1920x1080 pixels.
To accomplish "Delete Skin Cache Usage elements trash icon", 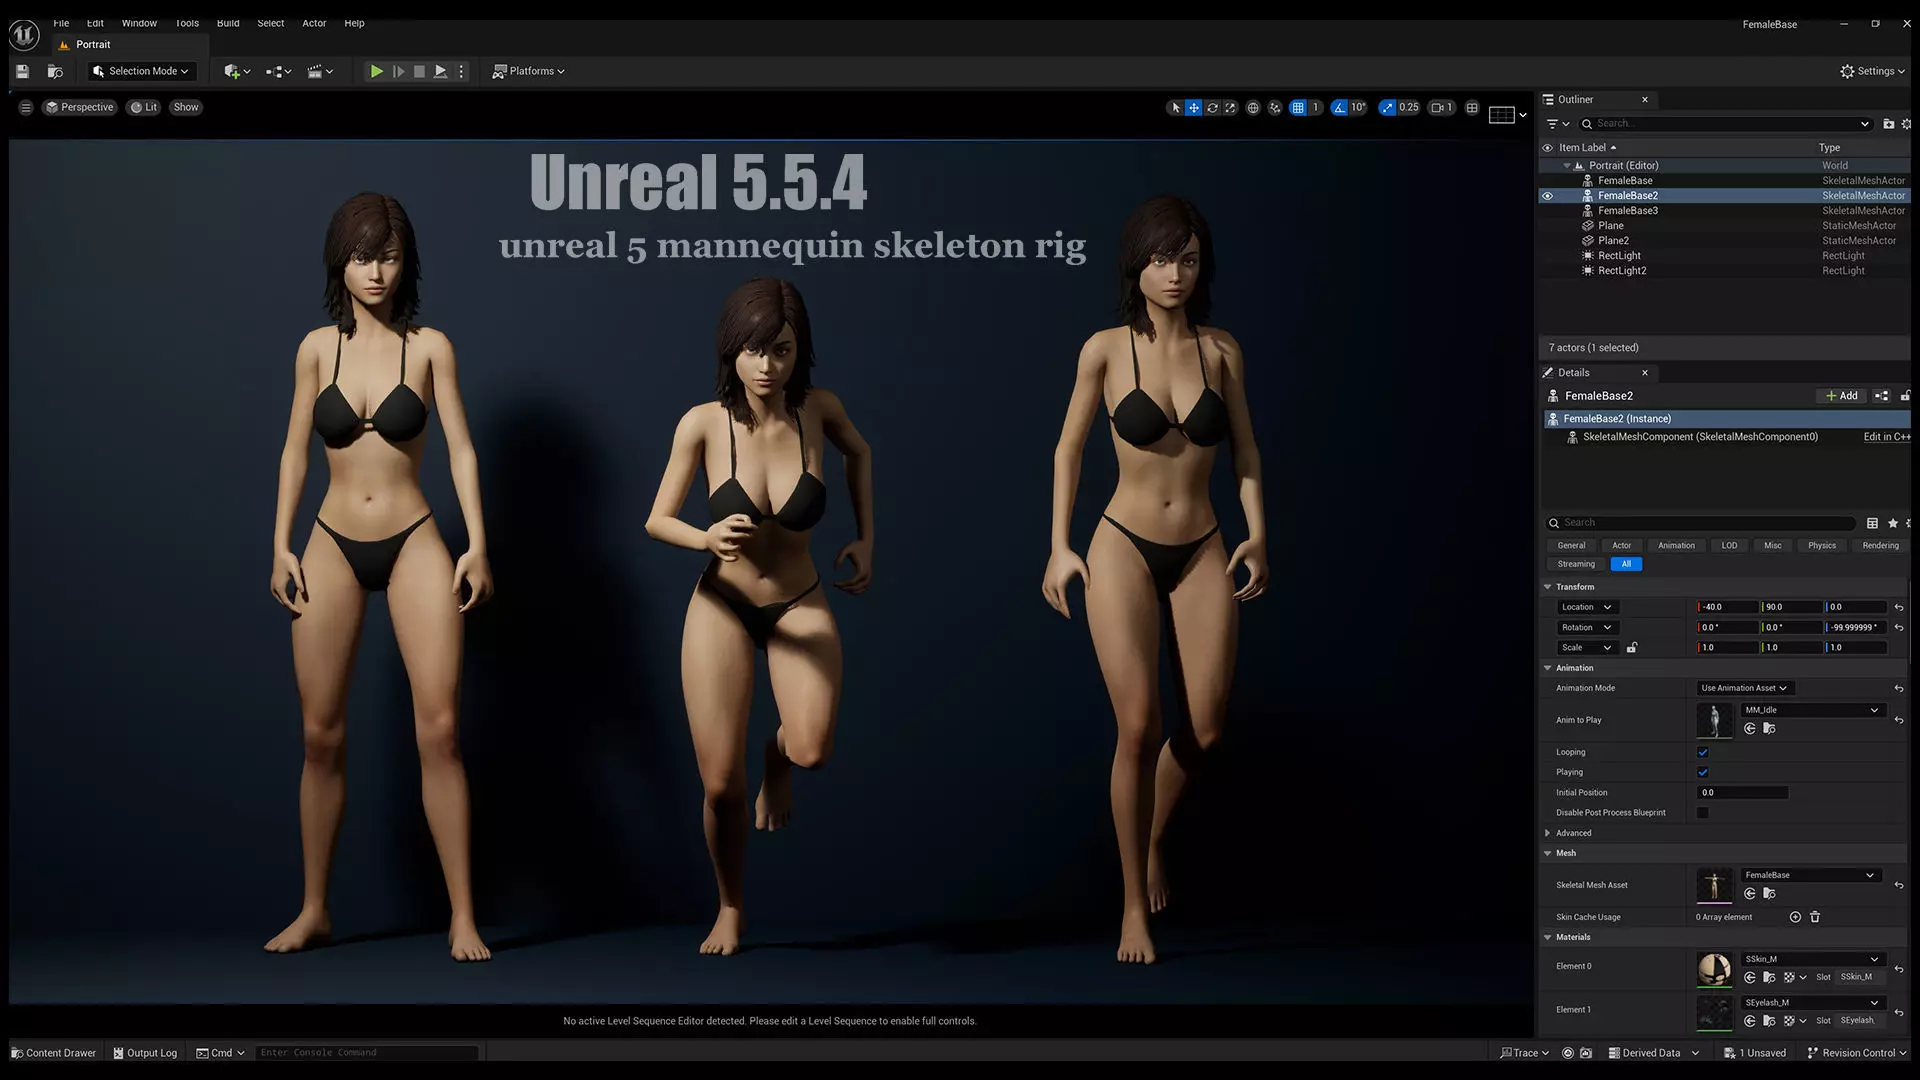I will [x=1815, y=917].
